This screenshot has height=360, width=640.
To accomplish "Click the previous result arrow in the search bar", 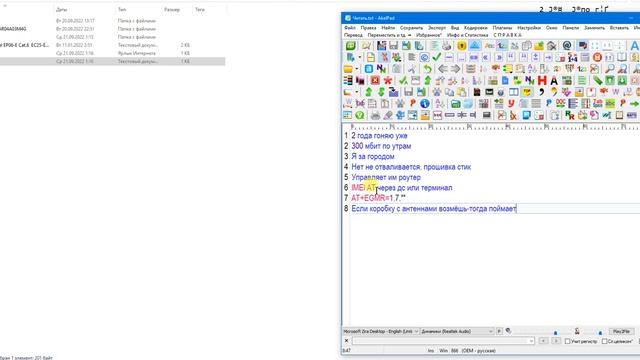I will pos(543,341).
